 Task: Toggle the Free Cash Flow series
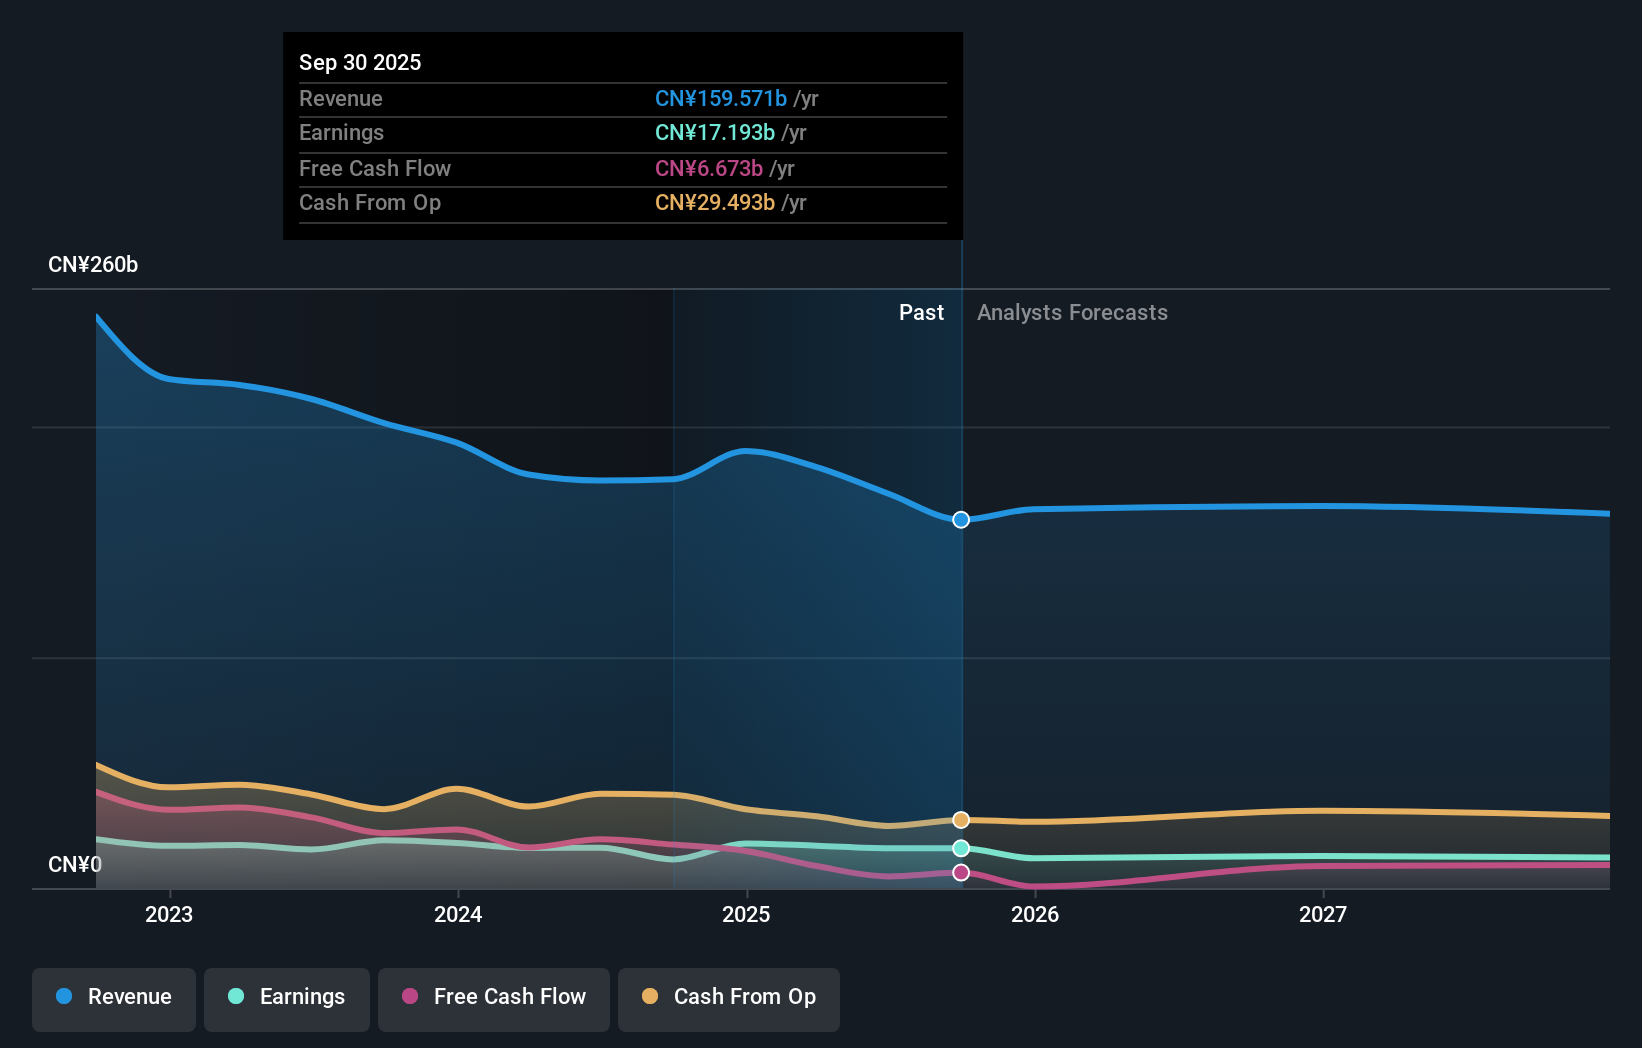[493, 998]
